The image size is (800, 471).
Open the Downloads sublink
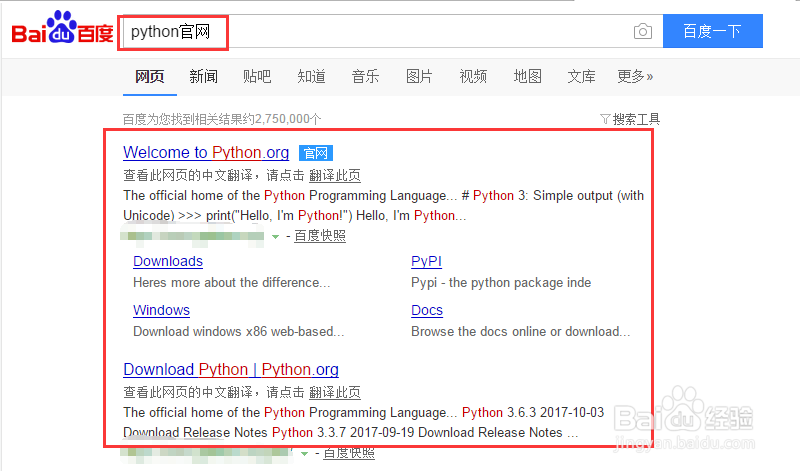(x=168, y=261)
